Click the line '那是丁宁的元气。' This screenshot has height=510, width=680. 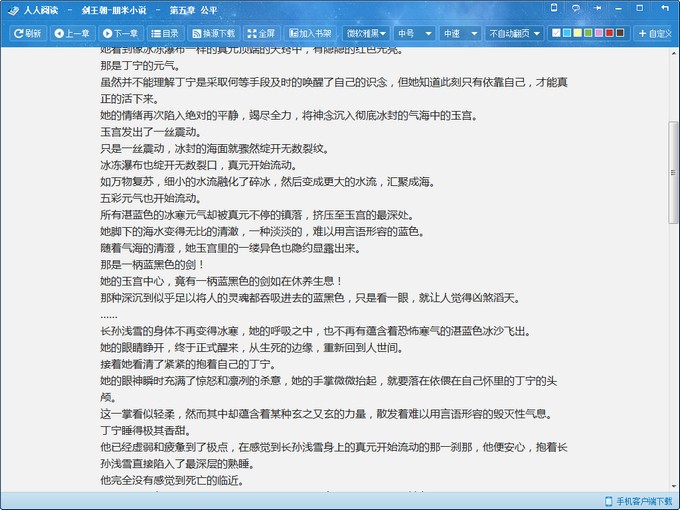point(140,66)
